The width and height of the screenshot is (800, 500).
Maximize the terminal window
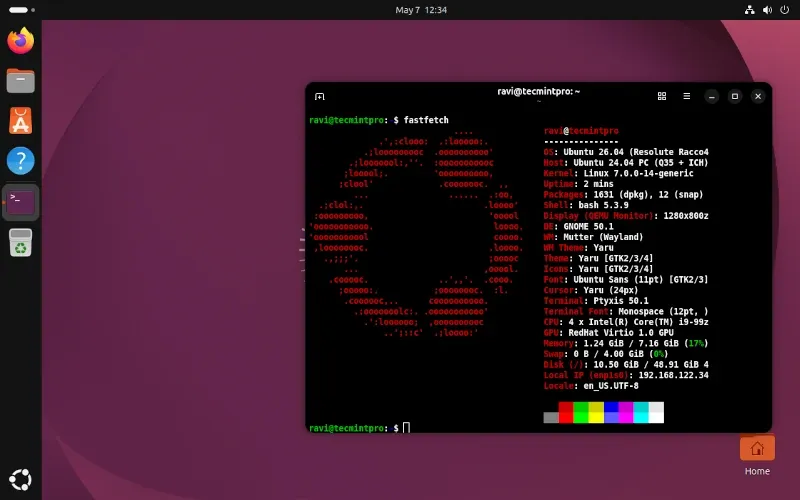pos(735,96)
